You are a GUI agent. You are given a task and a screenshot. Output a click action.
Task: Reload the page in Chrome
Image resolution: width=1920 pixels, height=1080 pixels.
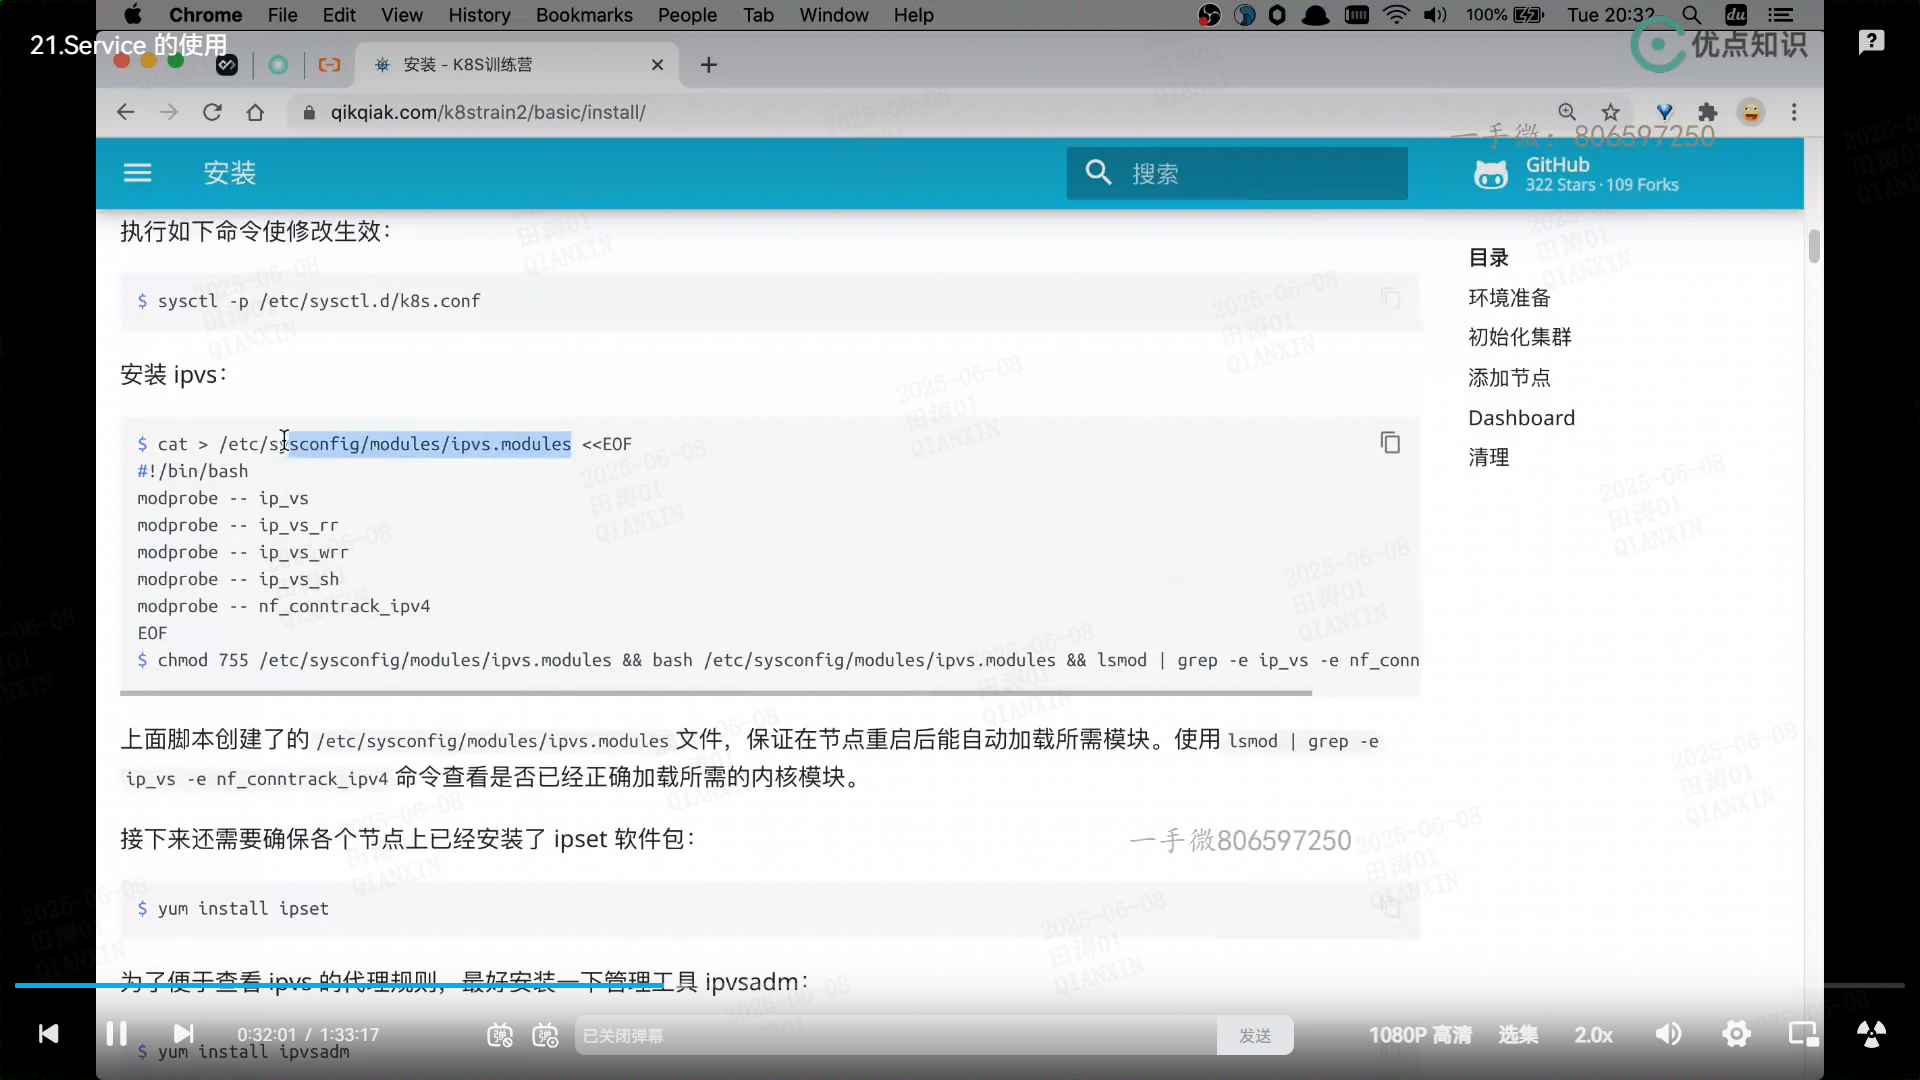coord(212,112)
